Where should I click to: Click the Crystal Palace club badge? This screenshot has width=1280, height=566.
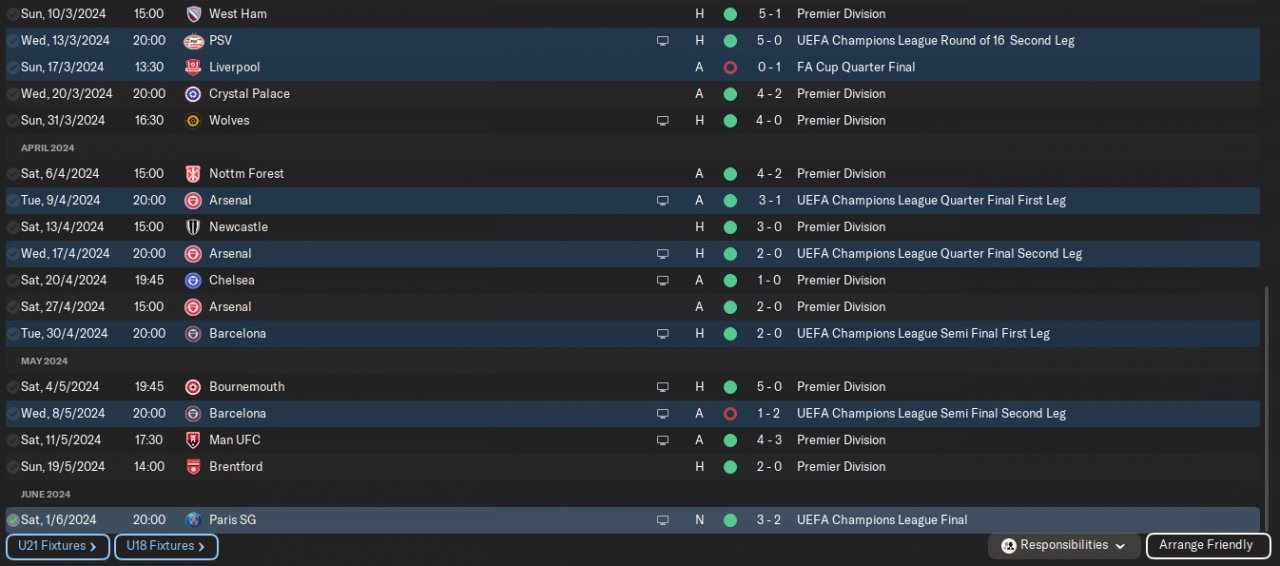[x=193, y=94]
